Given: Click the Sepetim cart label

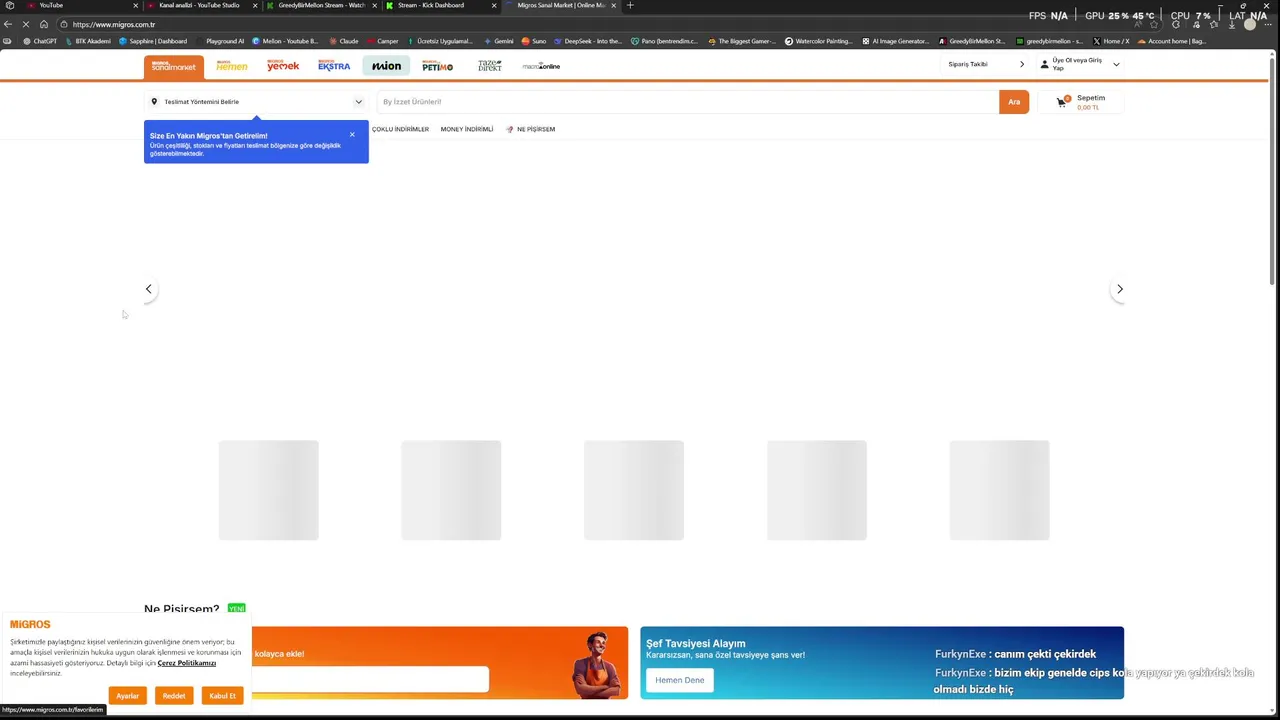Looking at the screenshot, I should pos(1091,98).
